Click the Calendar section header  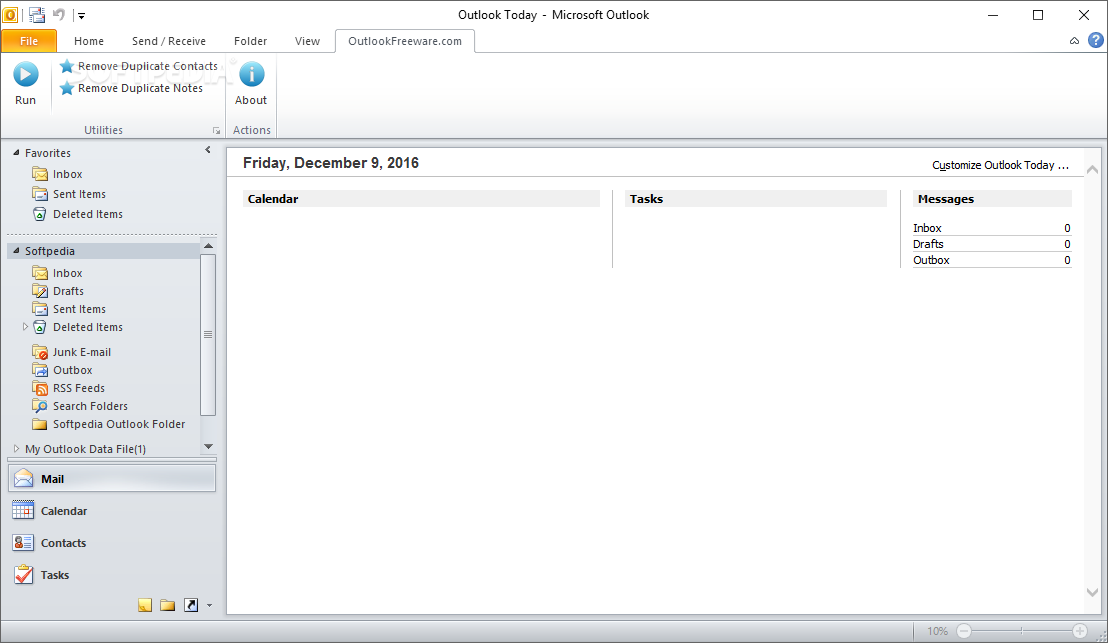pos(421,199)
